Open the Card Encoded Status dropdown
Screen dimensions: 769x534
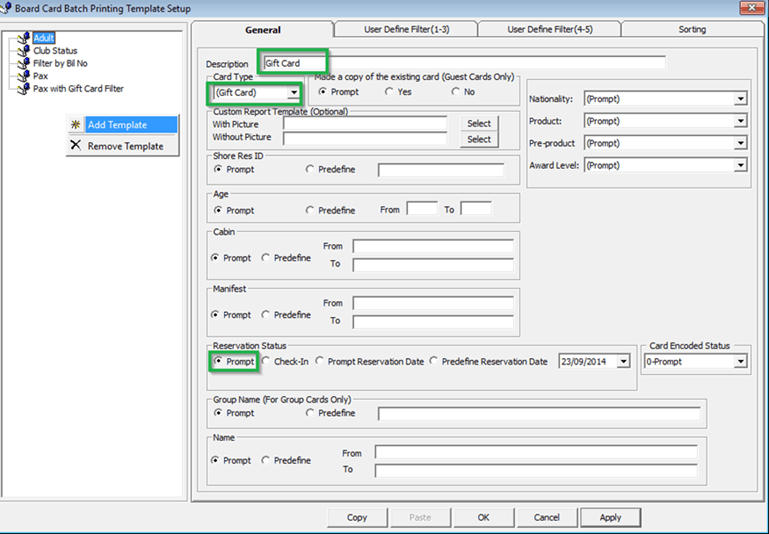[740, 362]
